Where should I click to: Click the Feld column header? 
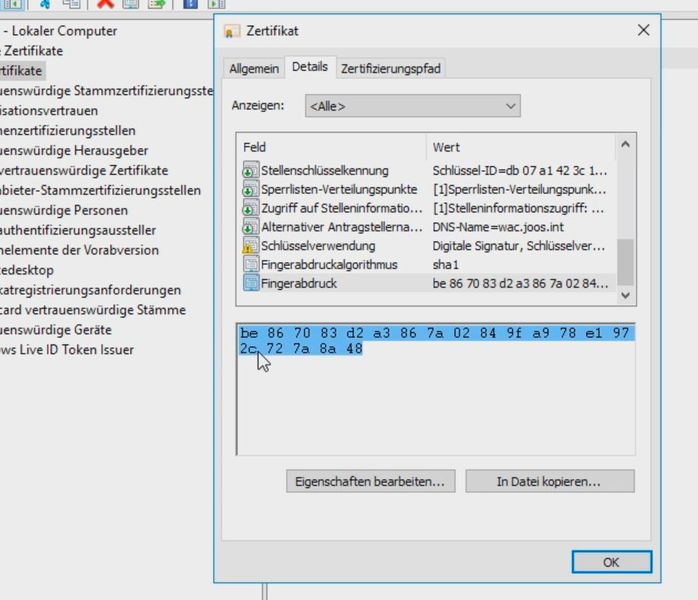tap(332, 147)
